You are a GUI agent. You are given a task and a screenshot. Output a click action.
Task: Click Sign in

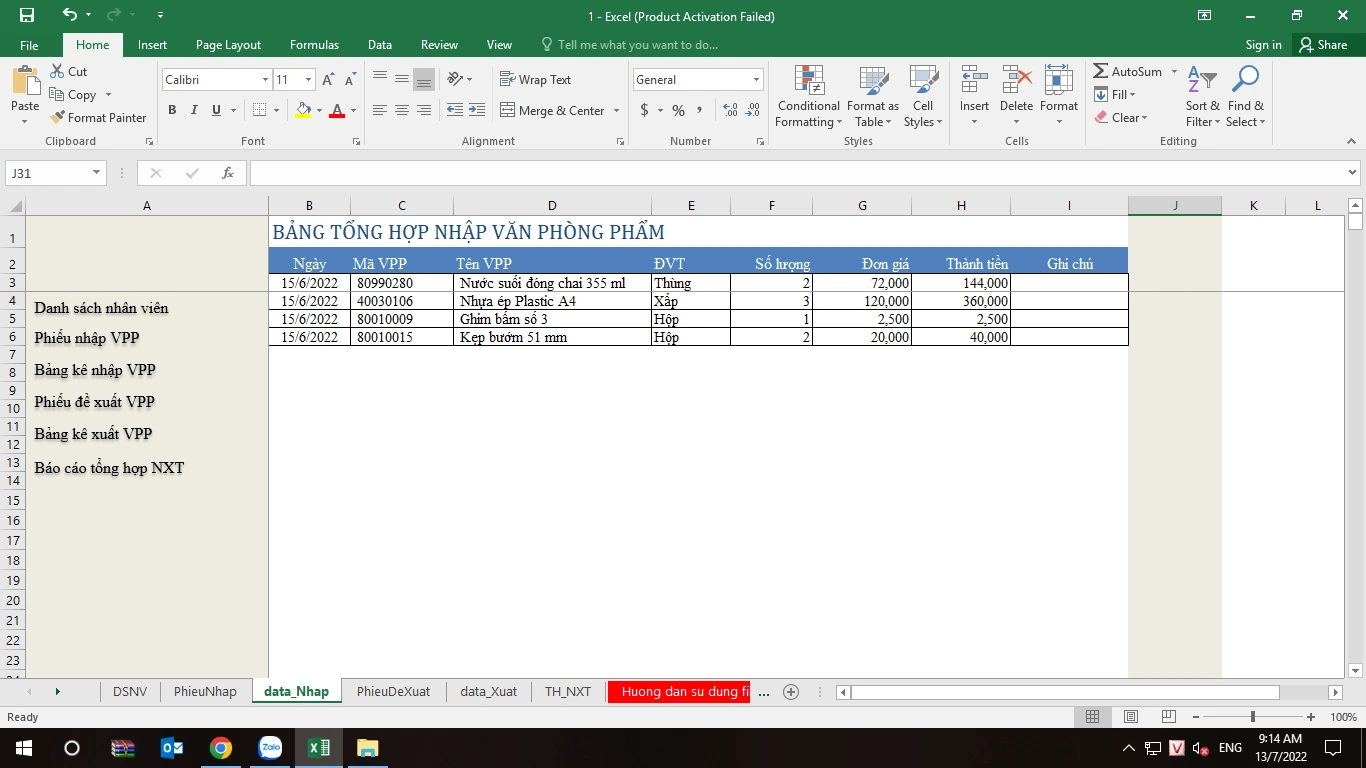[1263, 45]
